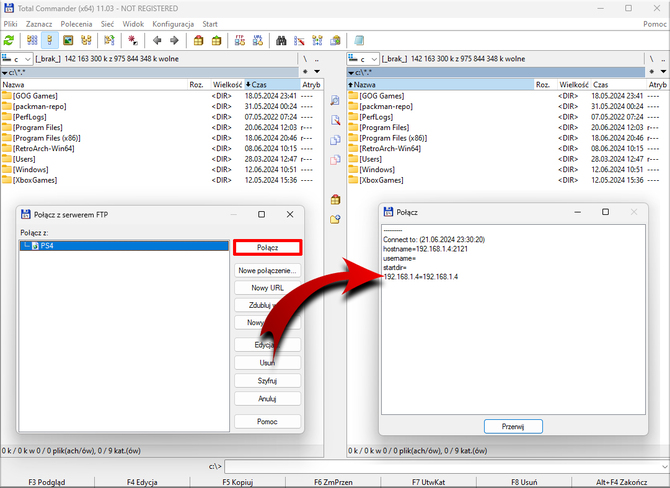The image size is (670, 488).
Task: Click the F5 Kopiuj function button
Action: [x=238, y=482]
